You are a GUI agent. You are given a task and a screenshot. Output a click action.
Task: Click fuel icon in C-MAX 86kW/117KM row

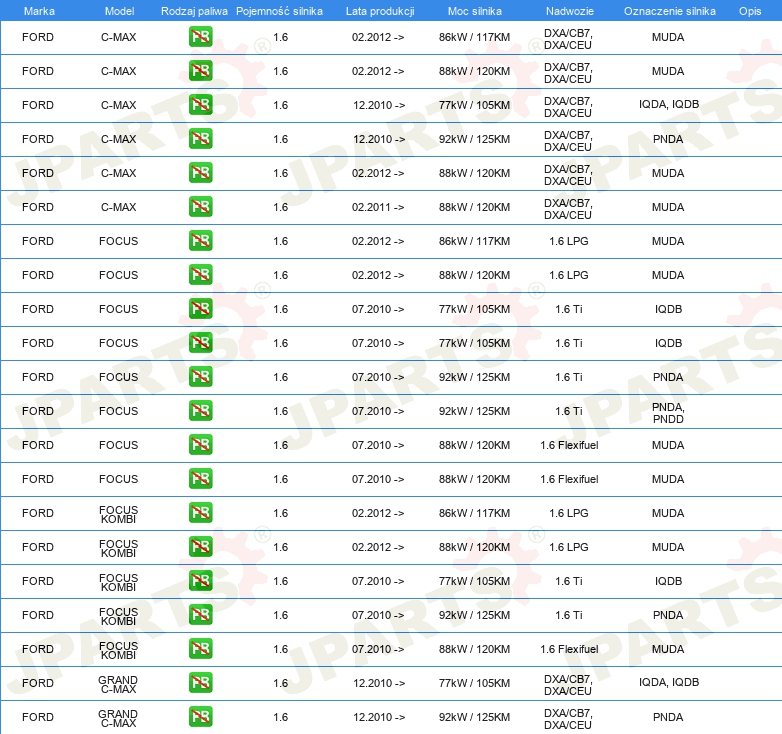tap(200, 37)
